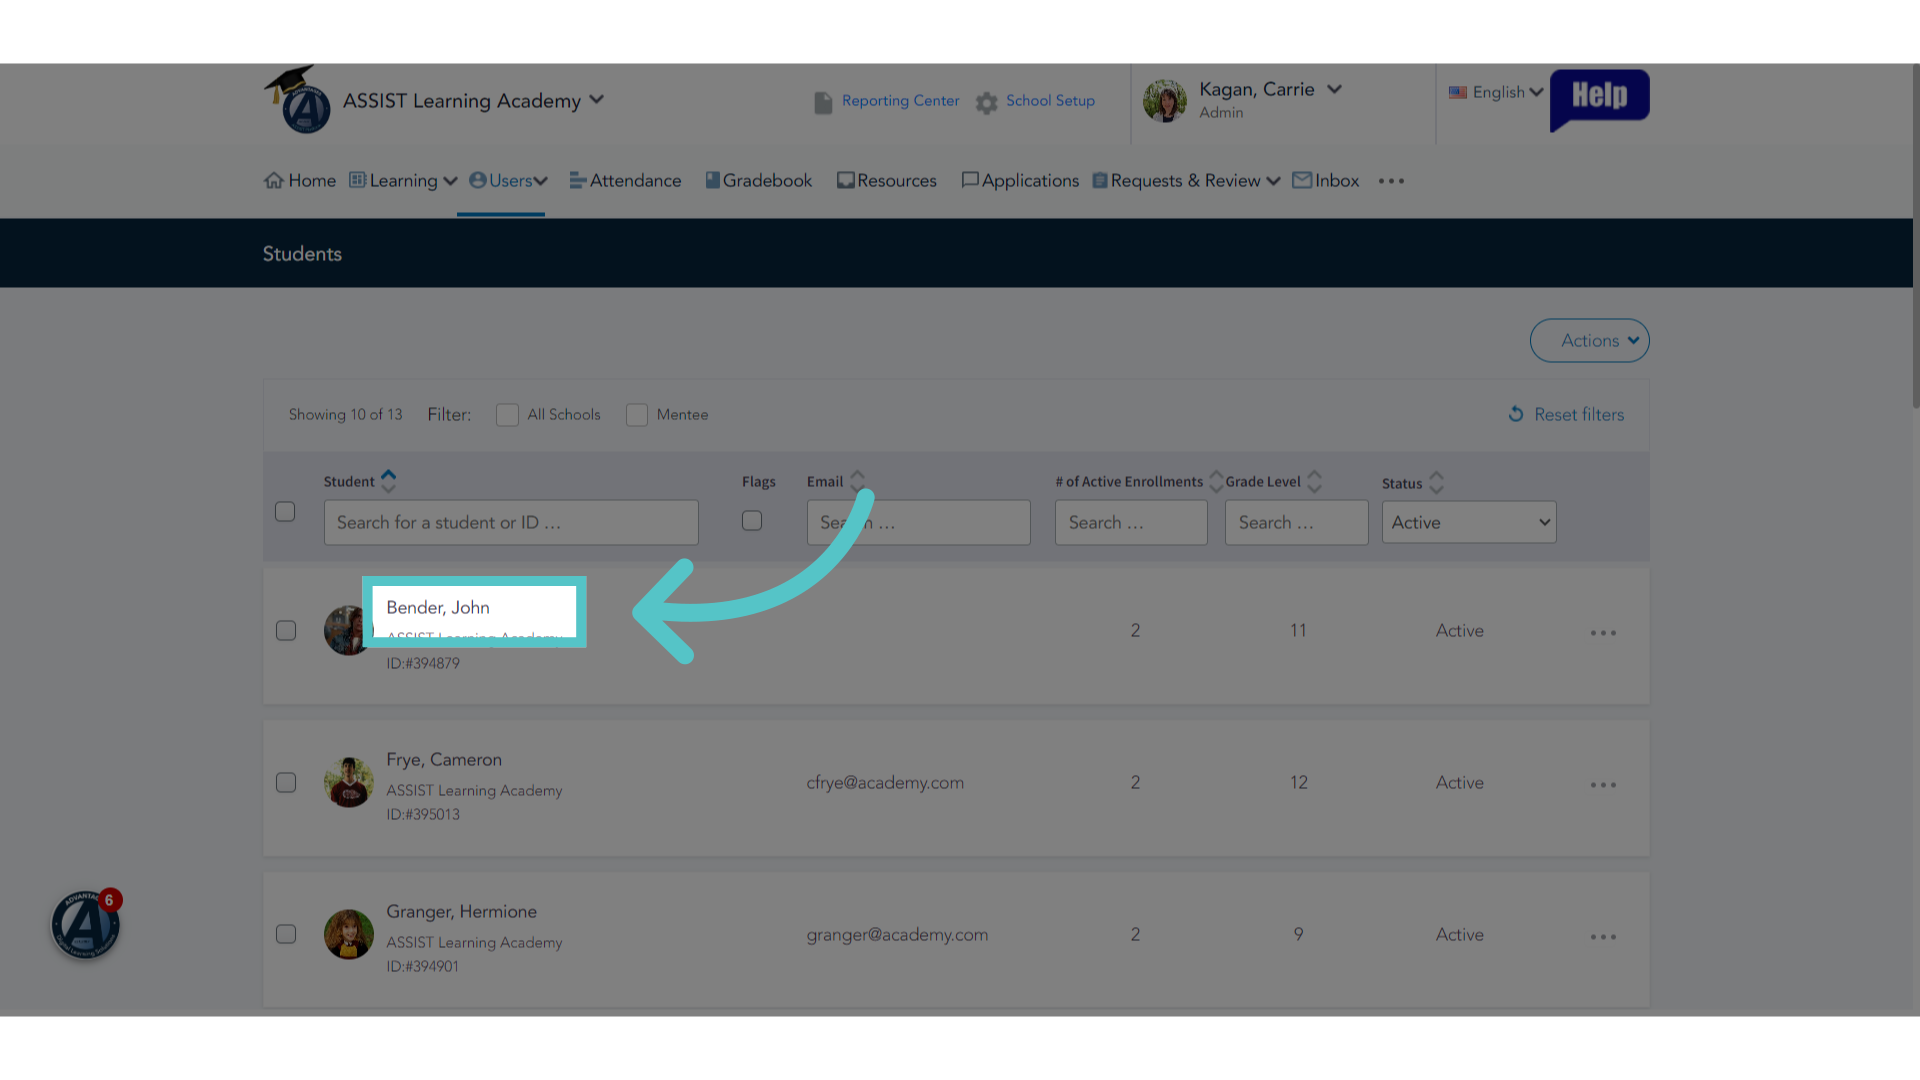Open the navigation overflow three-dot menu
The image size is (1920, 1080).
point(1391,181)
